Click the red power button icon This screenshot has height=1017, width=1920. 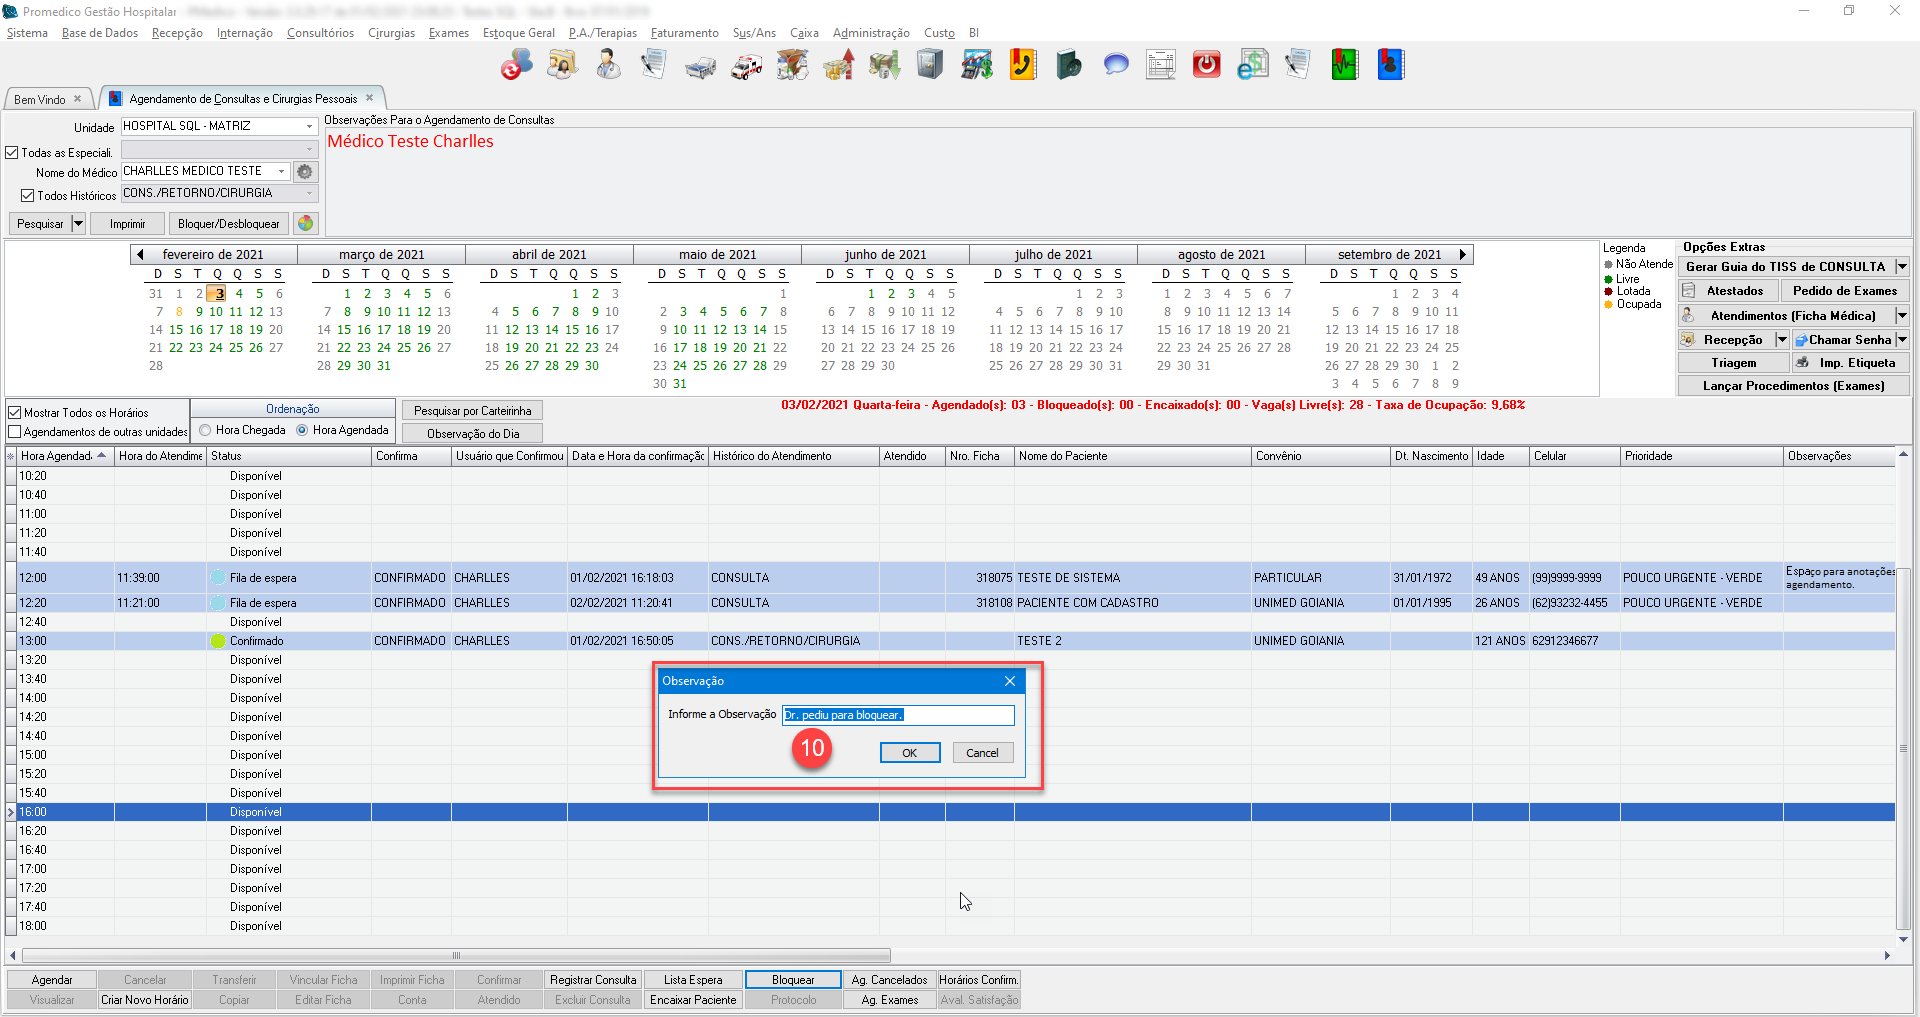[x=1207, y=66]
